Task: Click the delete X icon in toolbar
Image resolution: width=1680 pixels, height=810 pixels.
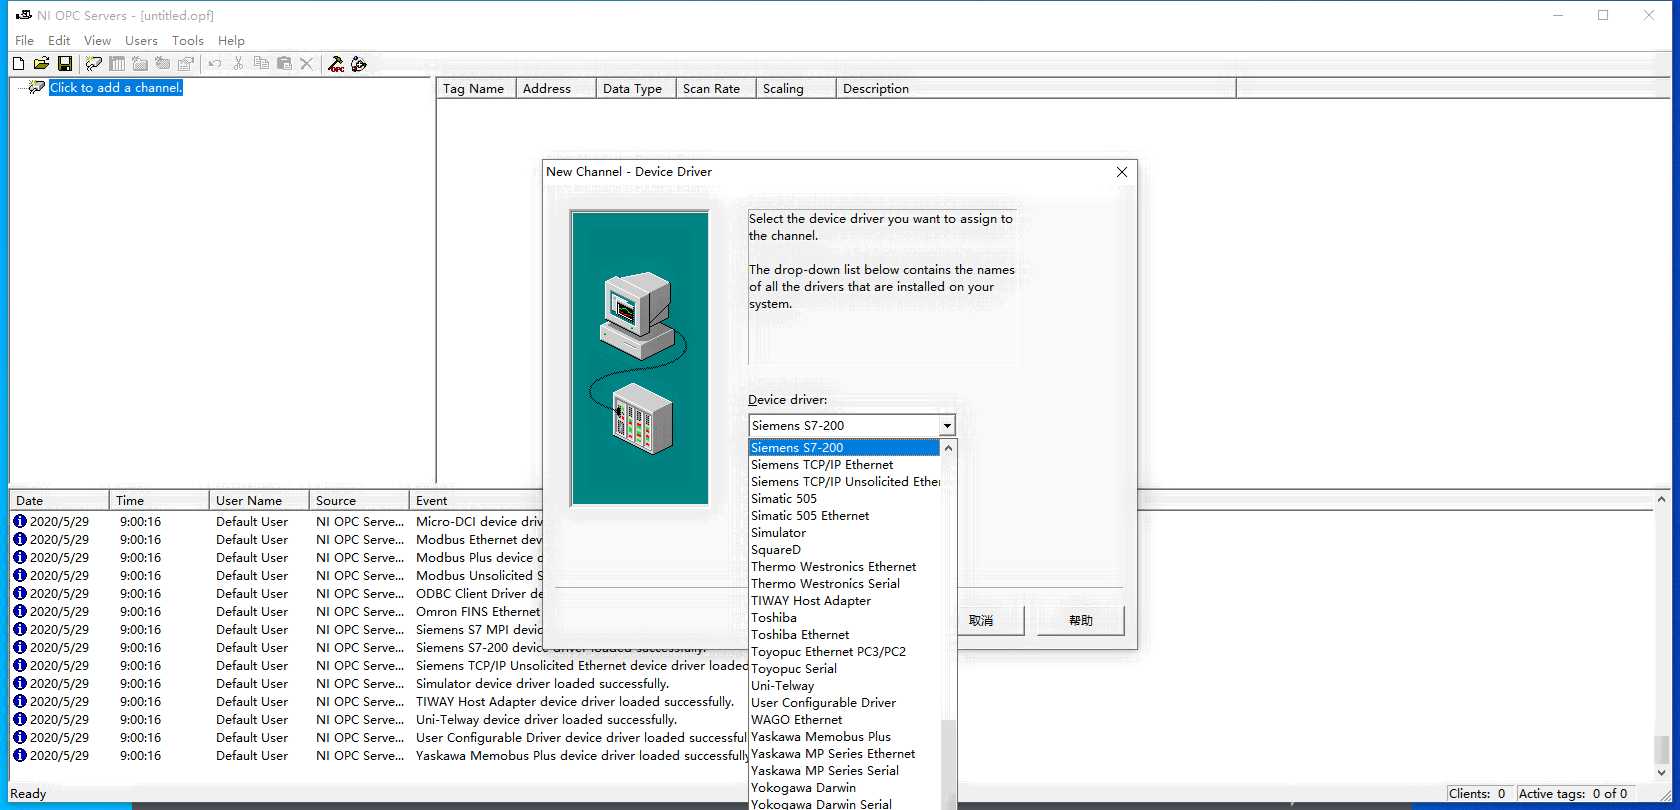Action: click(x=307, y=63)
